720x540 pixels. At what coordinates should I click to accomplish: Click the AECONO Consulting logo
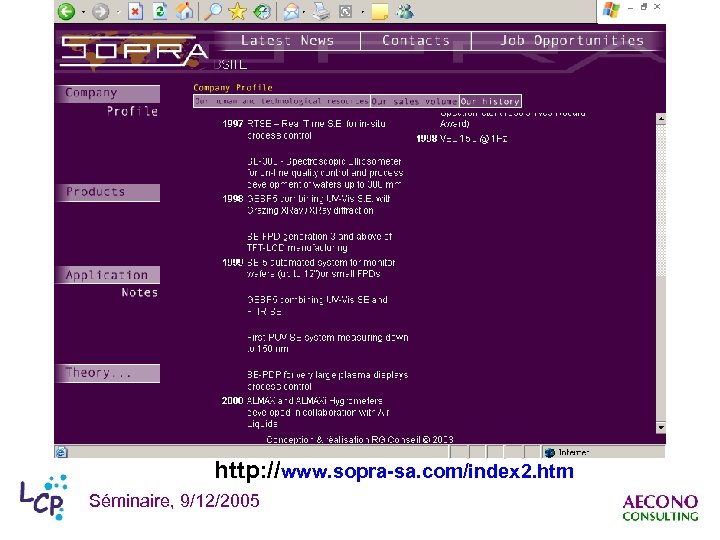(x=660, y=508)
